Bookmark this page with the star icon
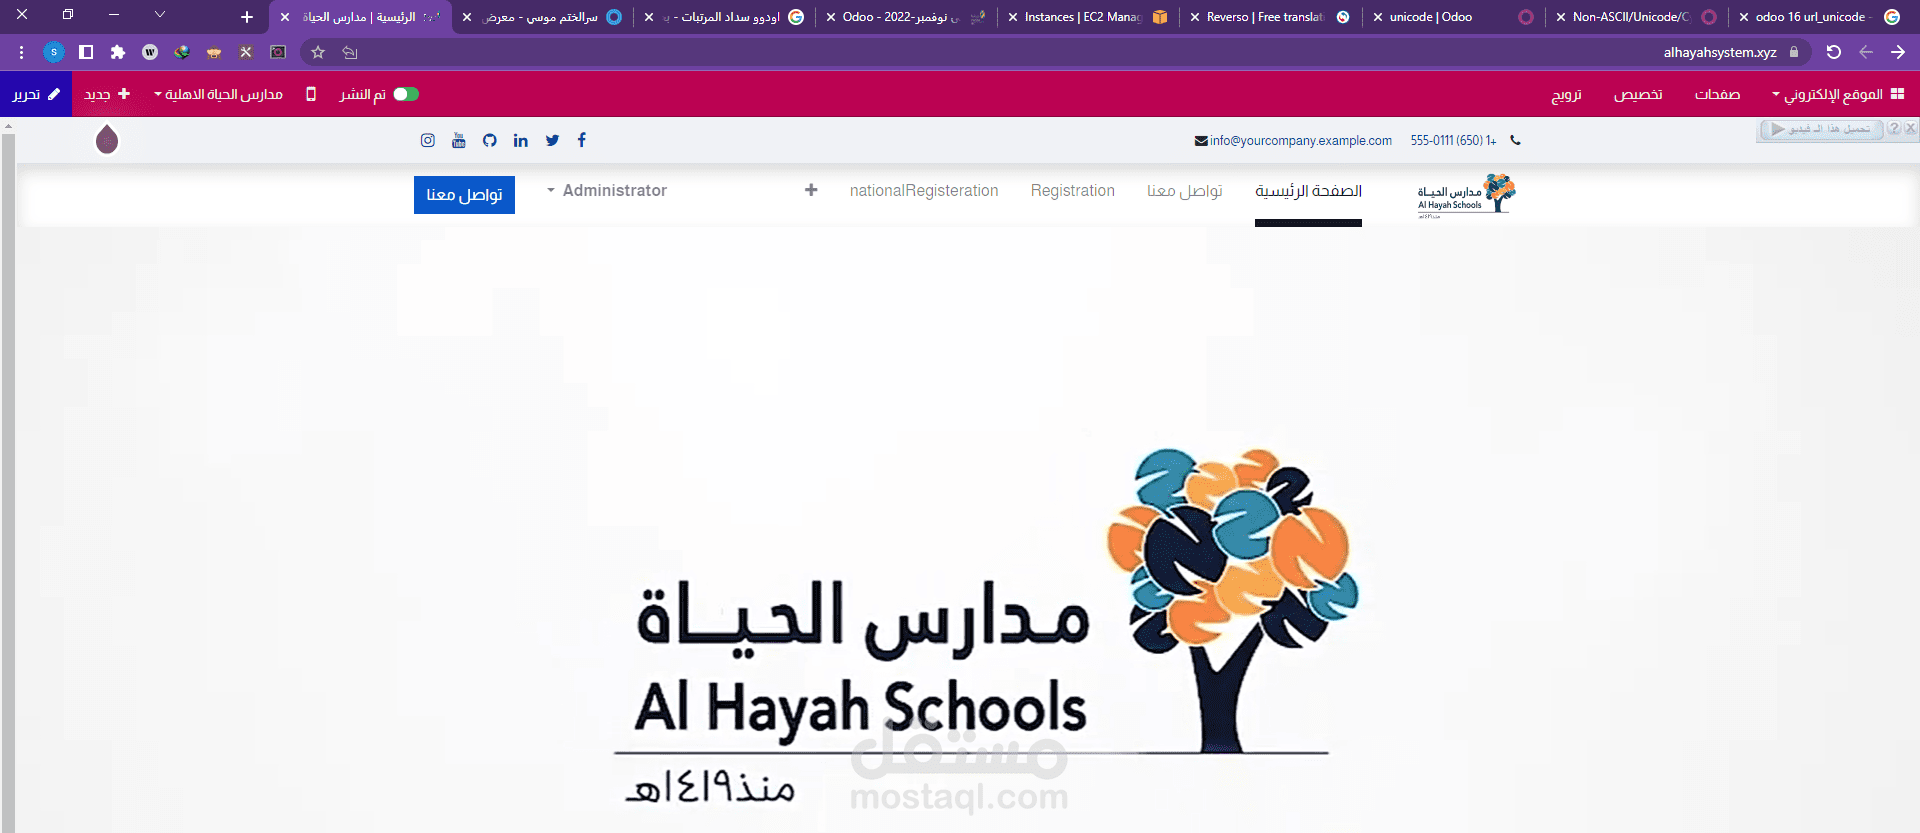 coord(318,52)
